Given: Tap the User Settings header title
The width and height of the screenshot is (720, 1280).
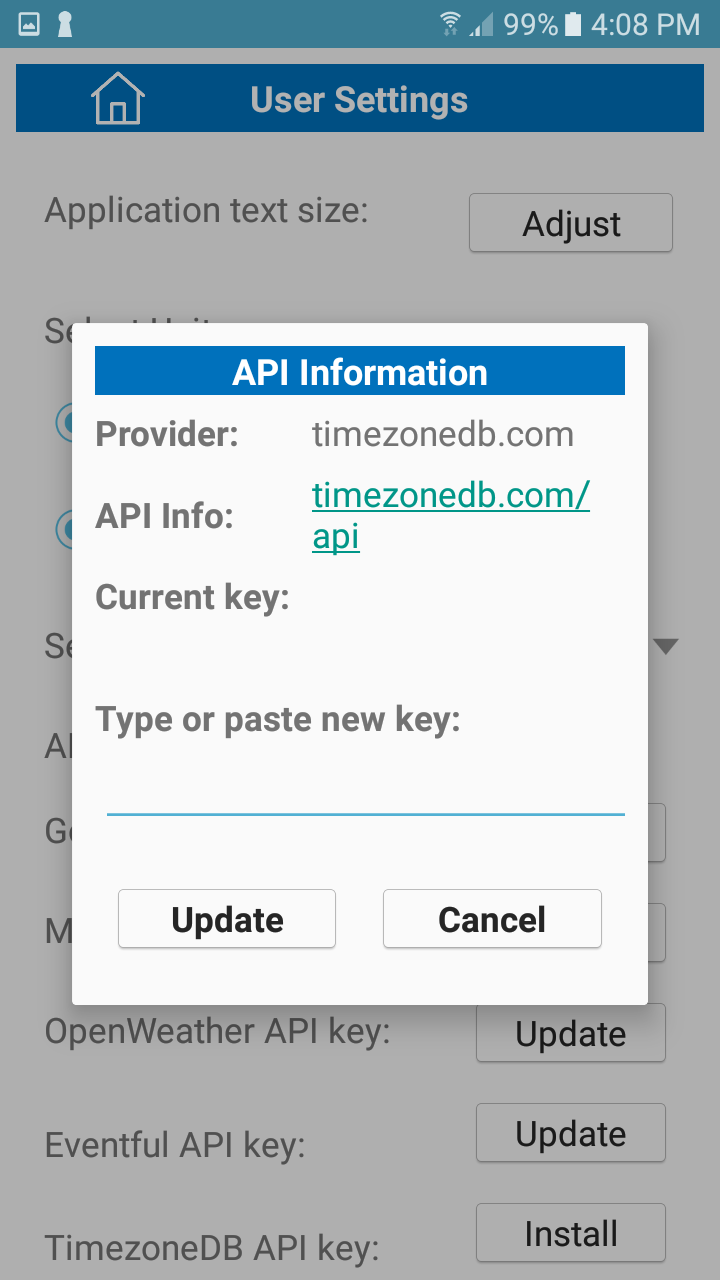Looking at the screenshot, I should (359, 100).
